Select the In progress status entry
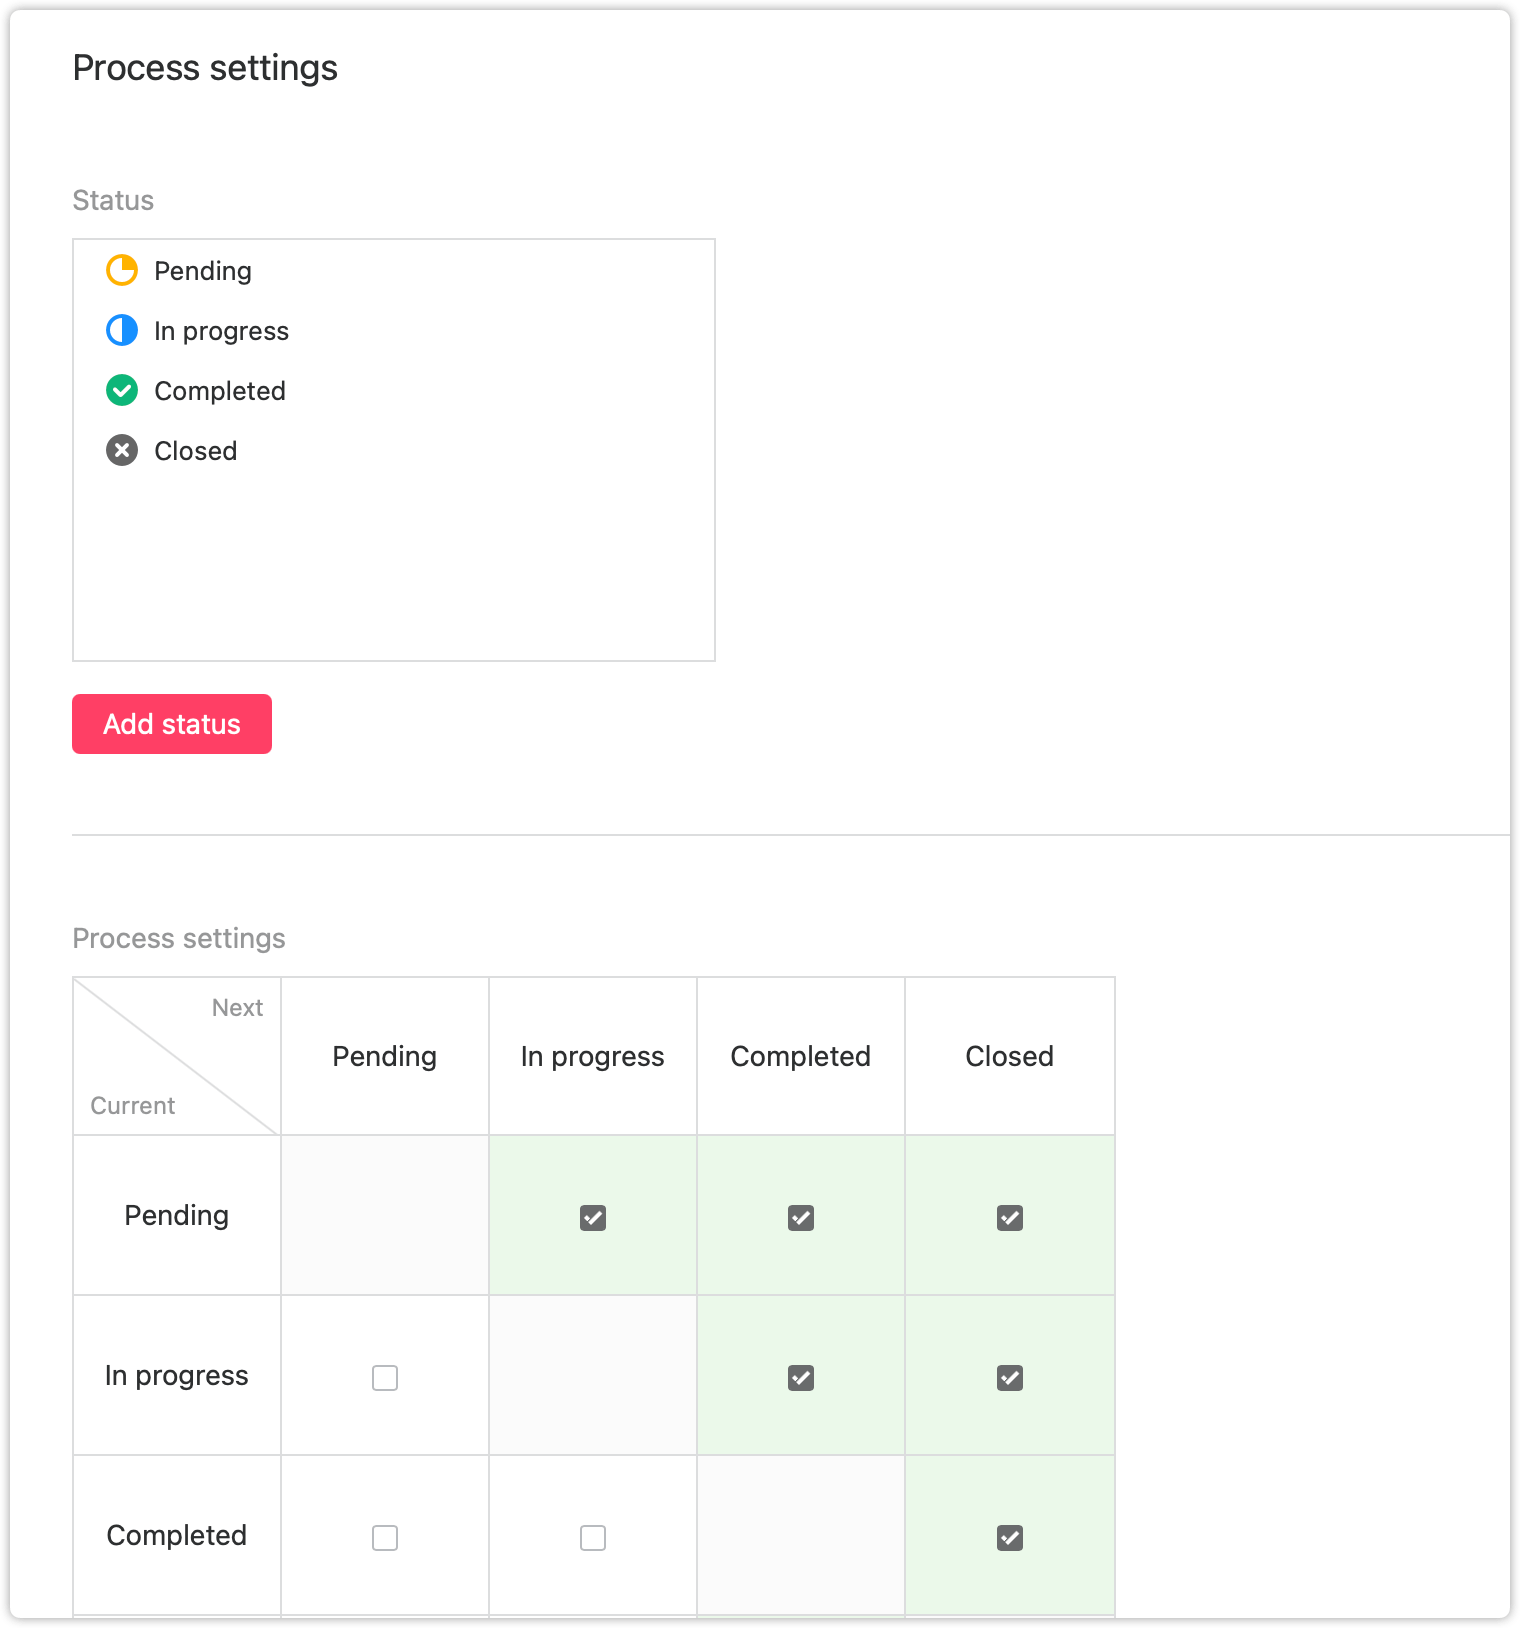The height and width of the screenshot is (1628, 1520). [394, 331]
